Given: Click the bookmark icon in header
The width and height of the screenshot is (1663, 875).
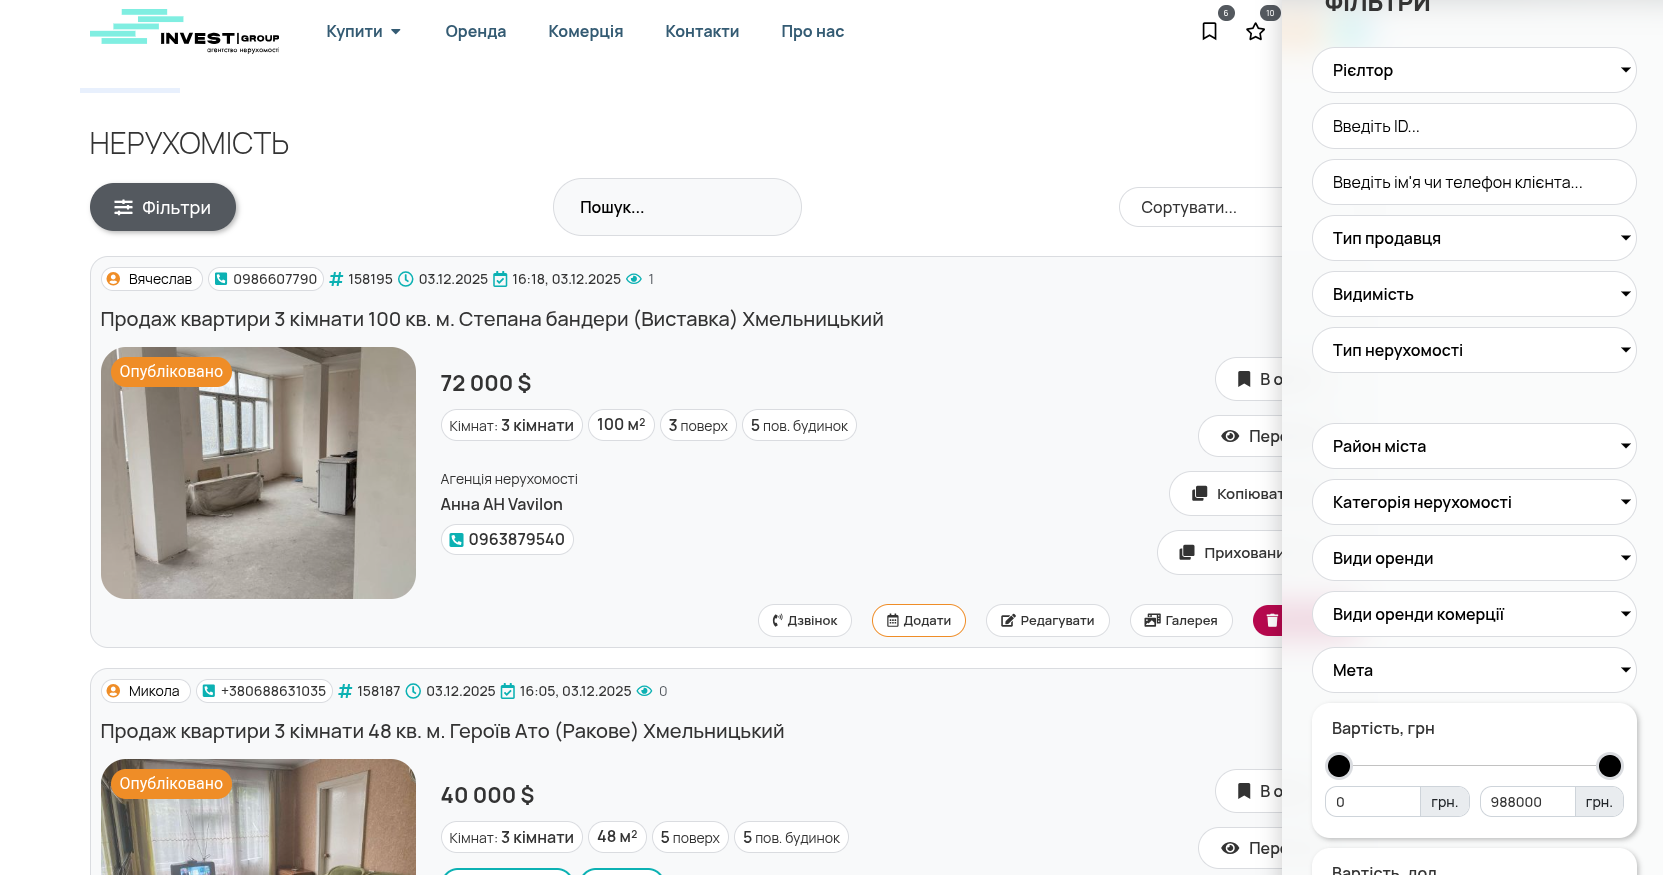Looking at the screenshot, I should [x=1209, y=31].
